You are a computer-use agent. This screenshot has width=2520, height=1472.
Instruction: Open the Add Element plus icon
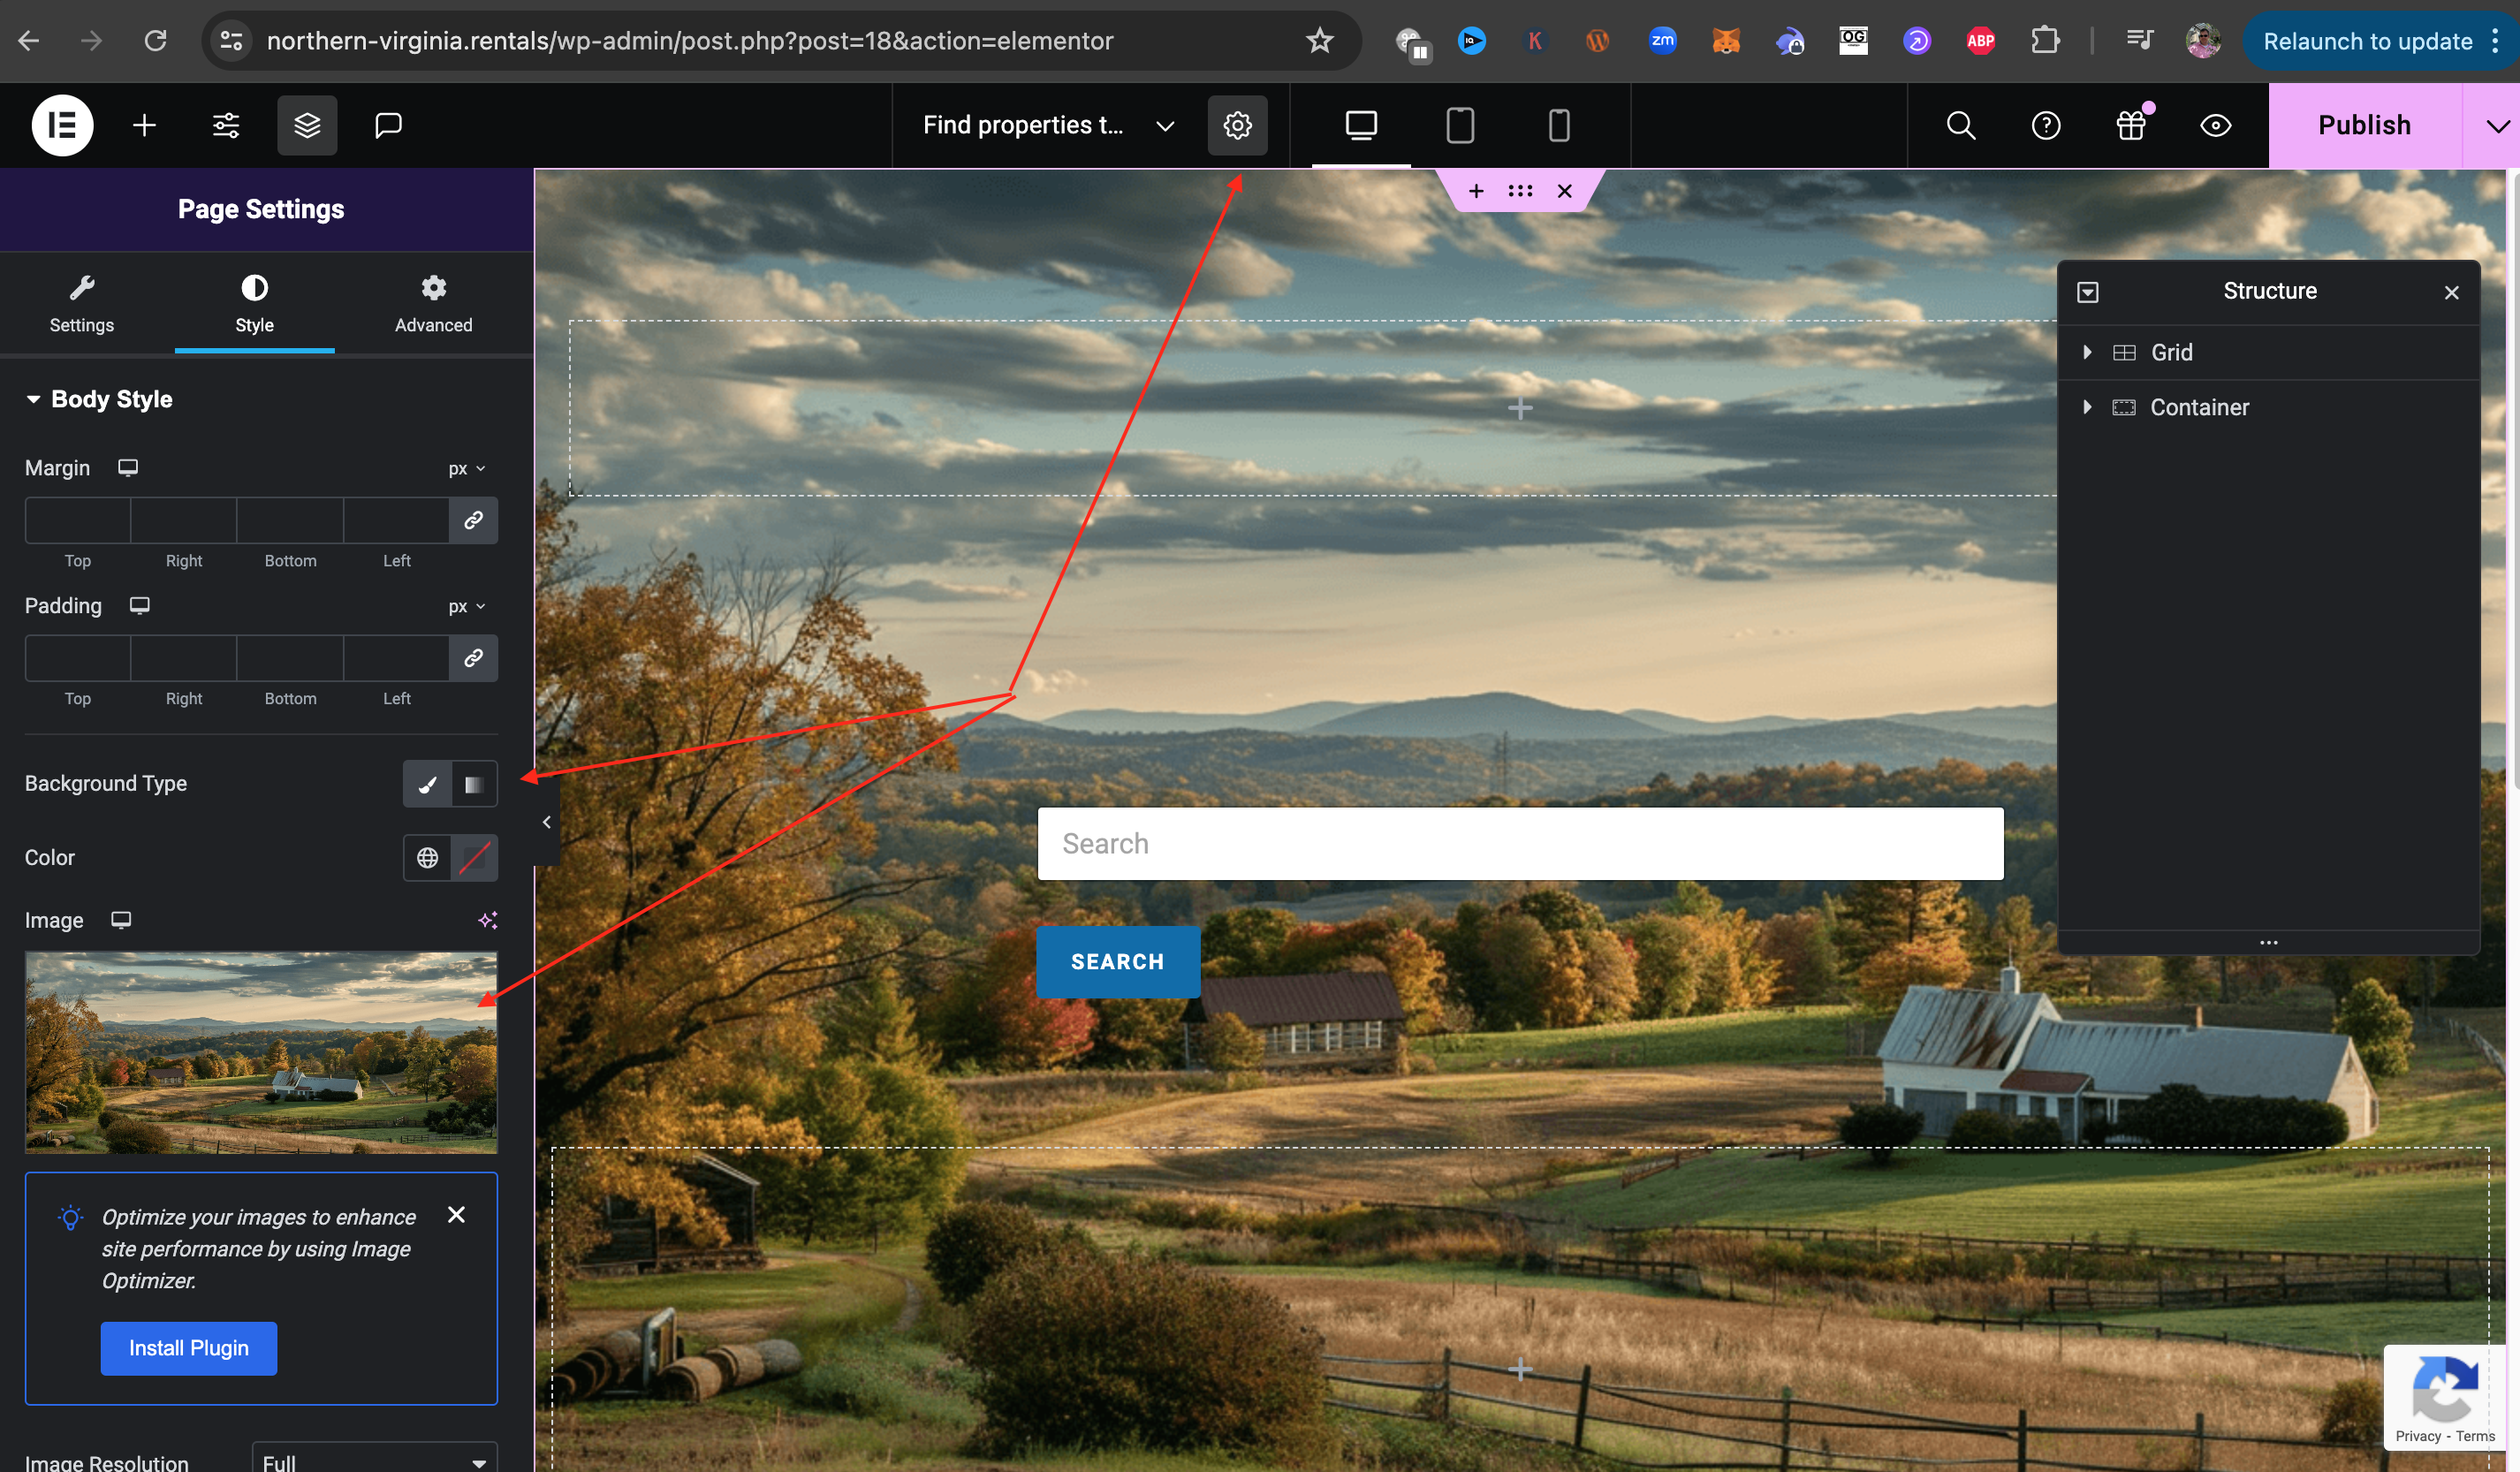point(144,125)
